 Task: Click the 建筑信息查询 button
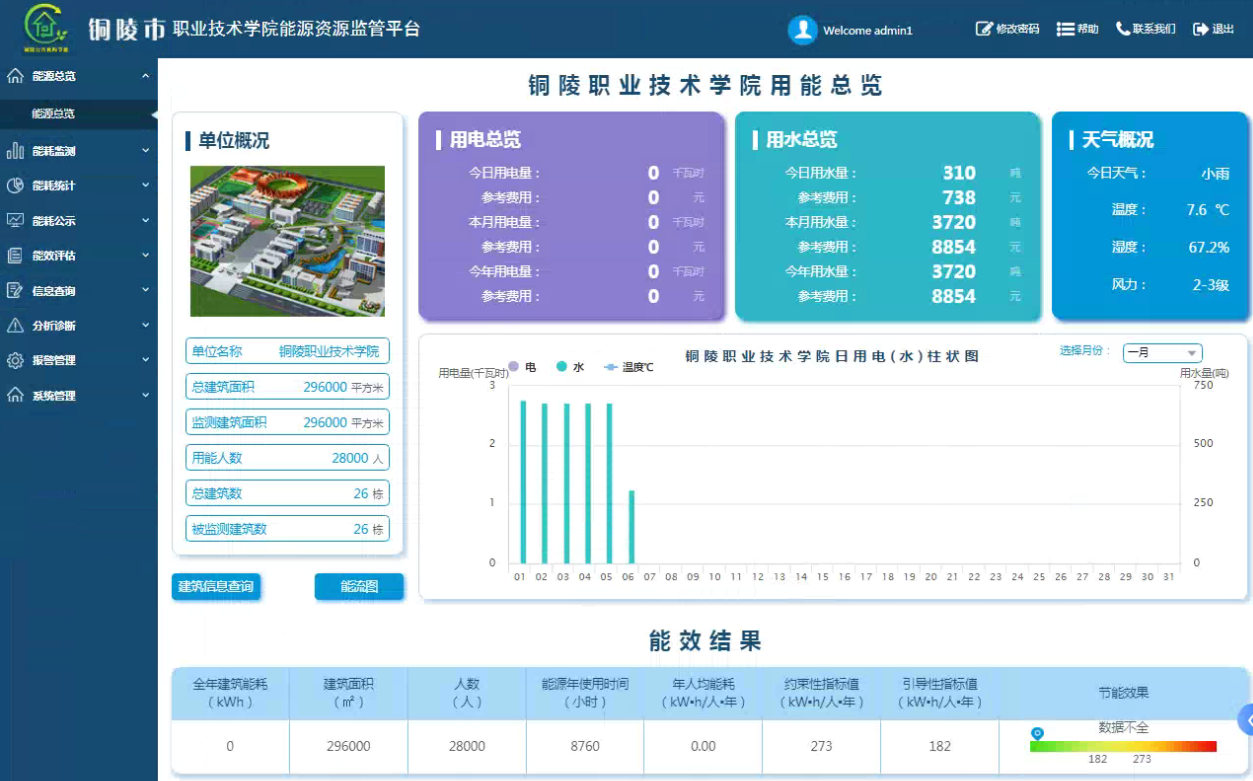coord(216,587)
